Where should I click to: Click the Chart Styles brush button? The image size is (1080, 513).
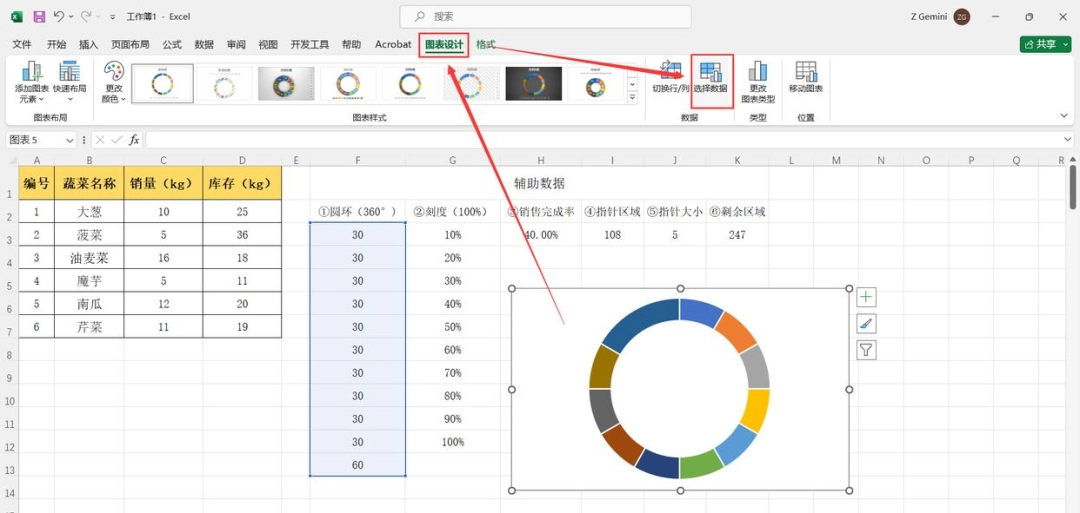coord(866,324)
